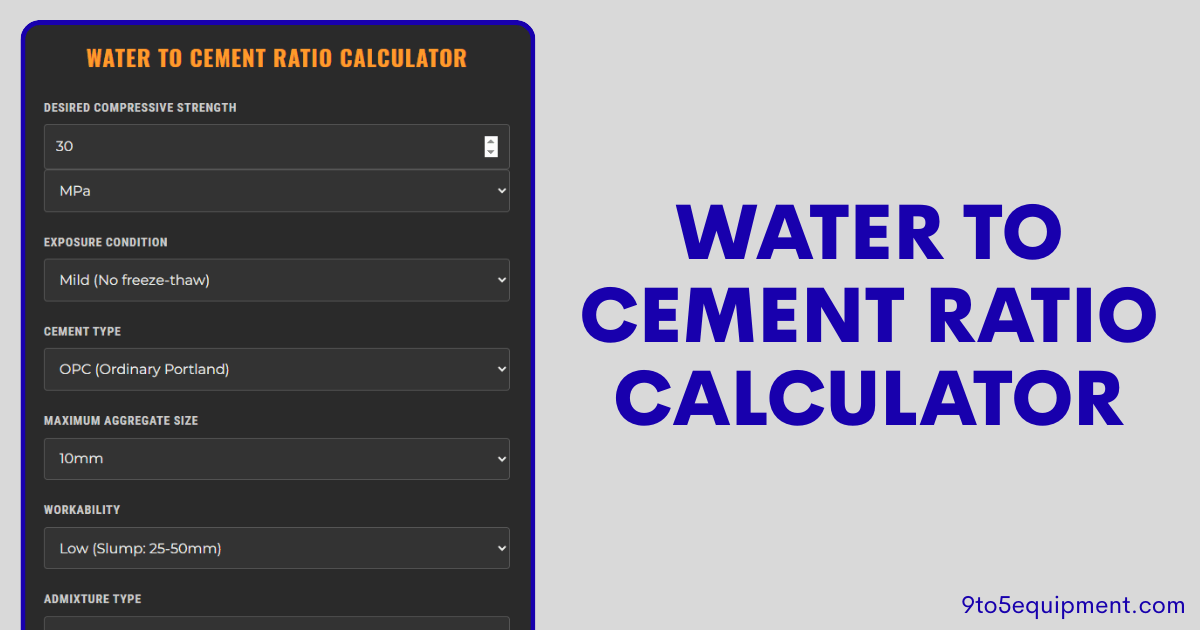Click the Water to Cement Ratio Calculator heading
The width and height of the screenshot is (1200, 630).
[x=276, y=58]
